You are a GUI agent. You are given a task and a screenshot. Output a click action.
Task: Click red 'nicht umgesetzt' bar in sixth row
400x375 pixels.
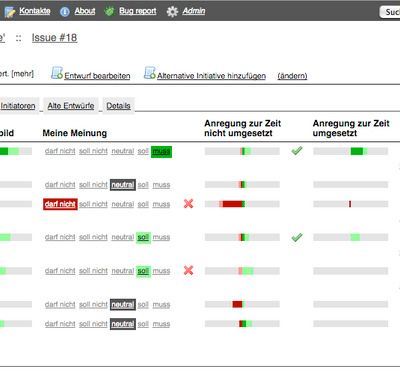click(x=242, y=304)
